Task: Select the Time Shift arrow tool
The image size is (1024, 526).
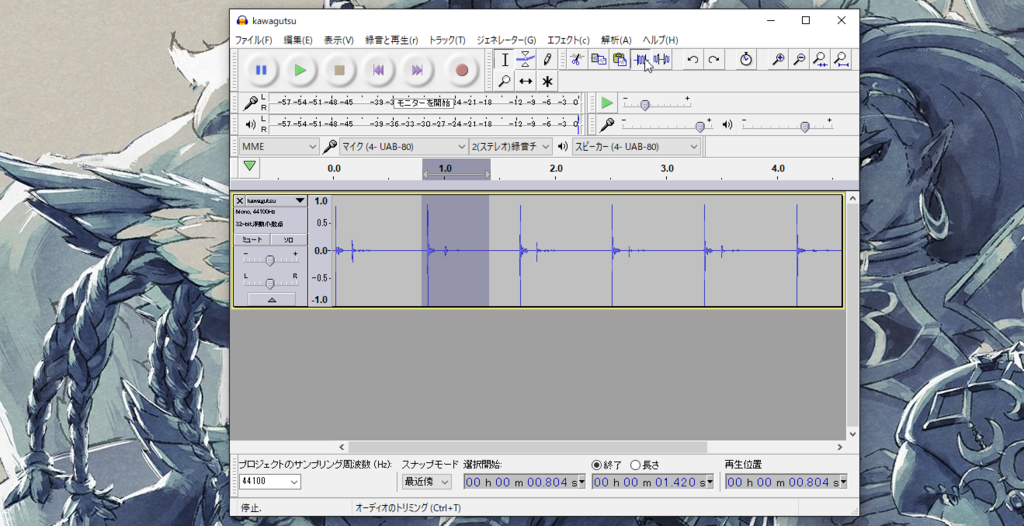Action: [526, 81]
